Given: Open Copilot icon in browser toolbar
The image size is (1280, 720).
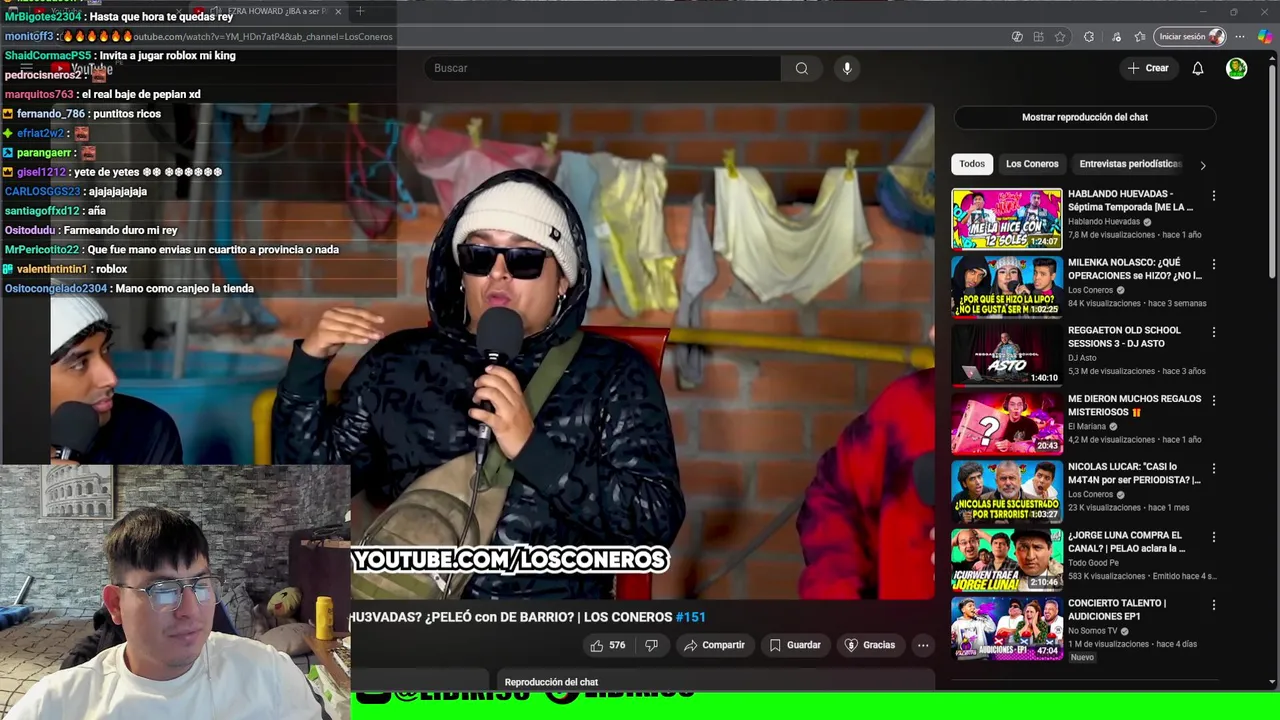Looking at the screenshot, I should point(1265,37).
